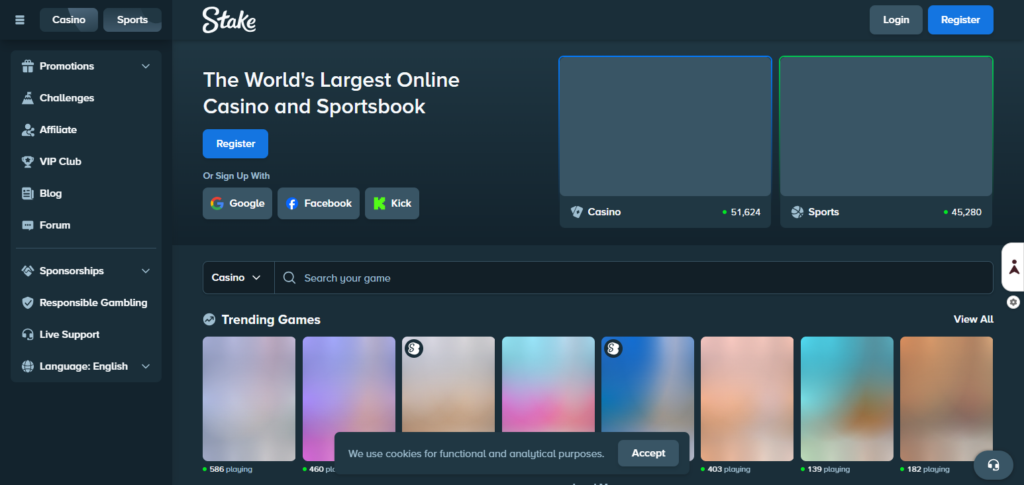The image size is (1024, 485).
Task: Click the 45,280 sports players count
Action: 967,212
